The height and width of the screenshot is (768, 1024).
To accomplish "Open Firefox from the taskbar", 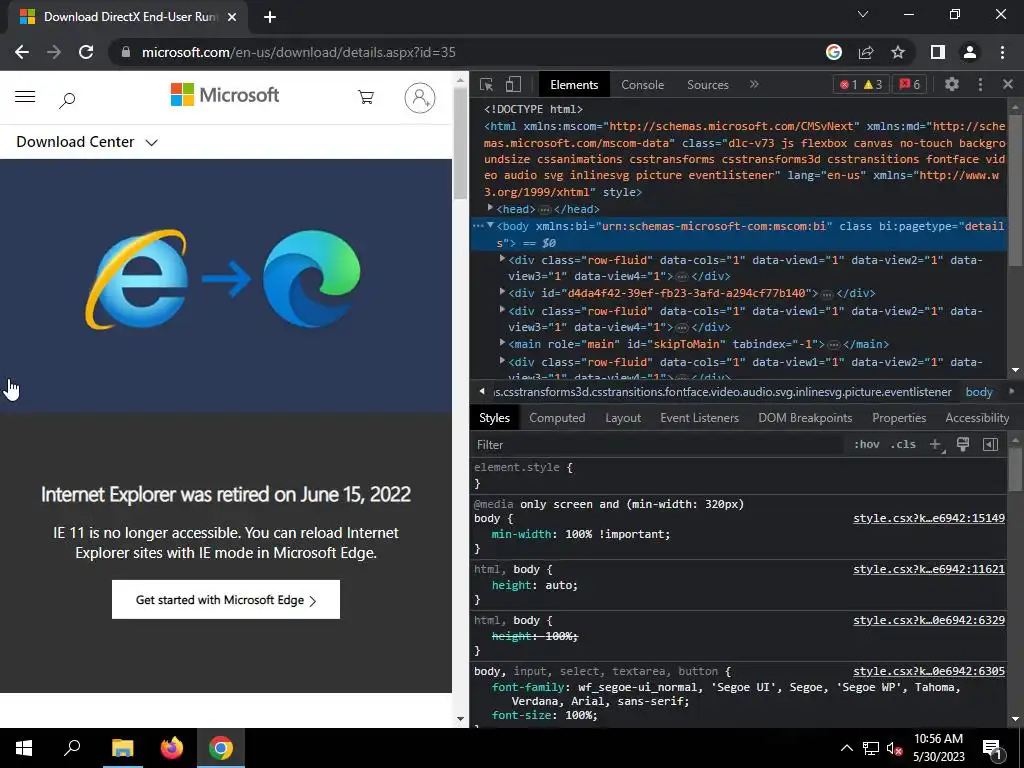I will 172,748.
